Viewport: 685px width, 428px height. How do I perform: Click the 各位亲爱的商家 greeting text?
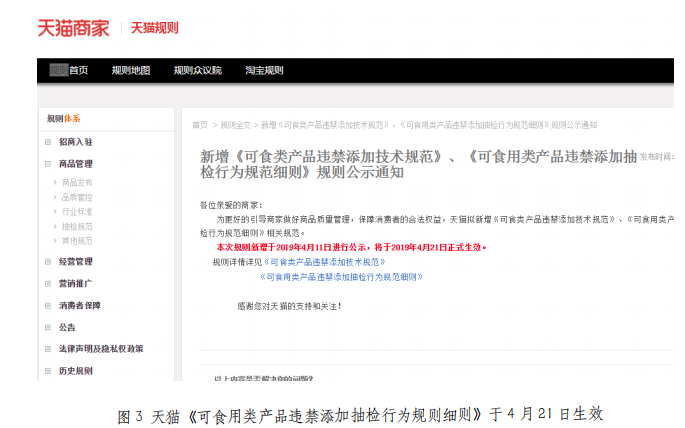coord(231,205)
